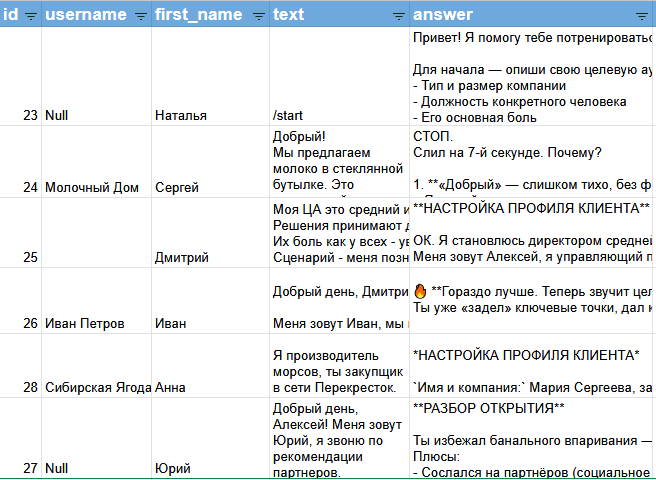Open the username column filter icon
The width and height of the screenshot is (656, 480).
139,15
